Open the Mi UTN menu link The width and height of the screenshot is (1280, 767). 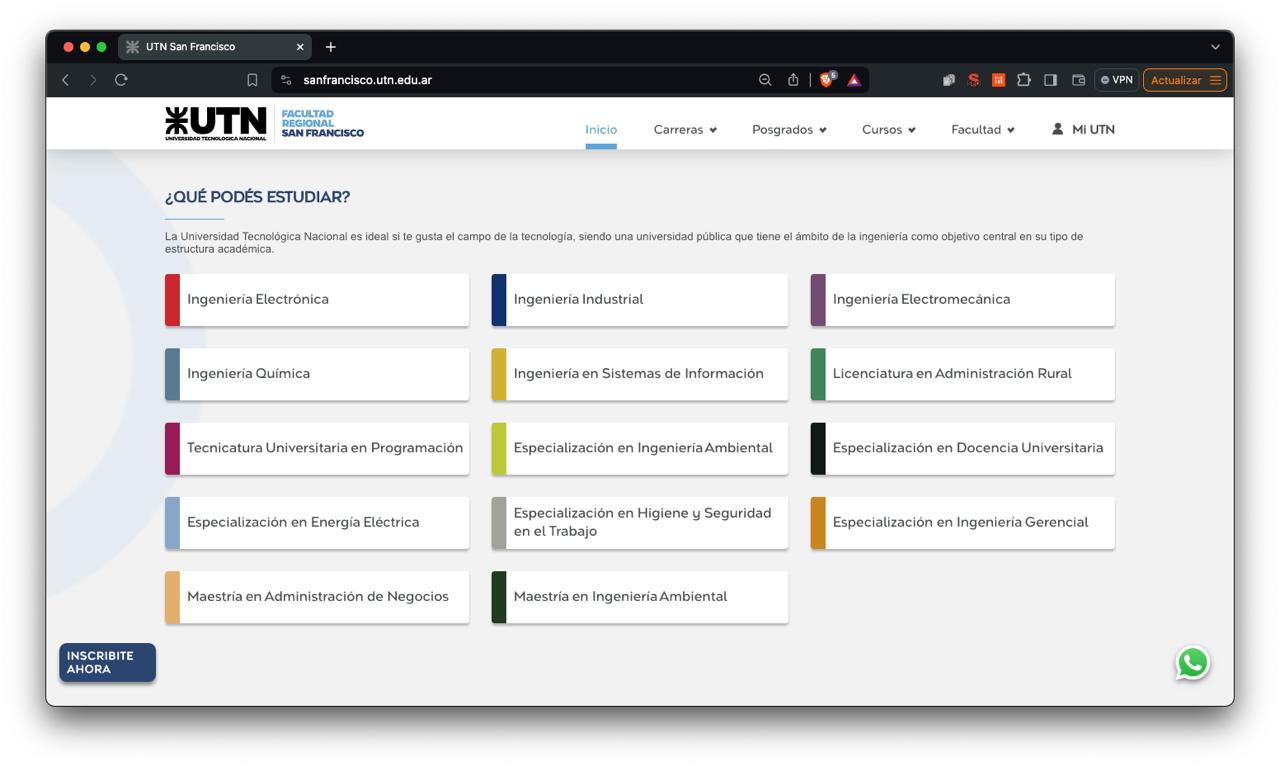tap(1083, 129)
